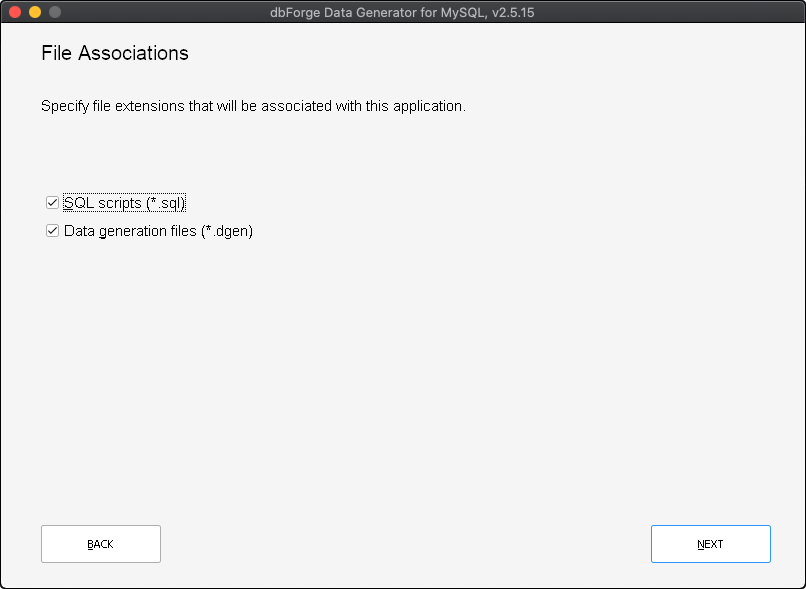This screenshot has width=806, height=589.
Task: Uncheck the SQL scripts (*.sql) checkbox
Action: click(51, 202)
